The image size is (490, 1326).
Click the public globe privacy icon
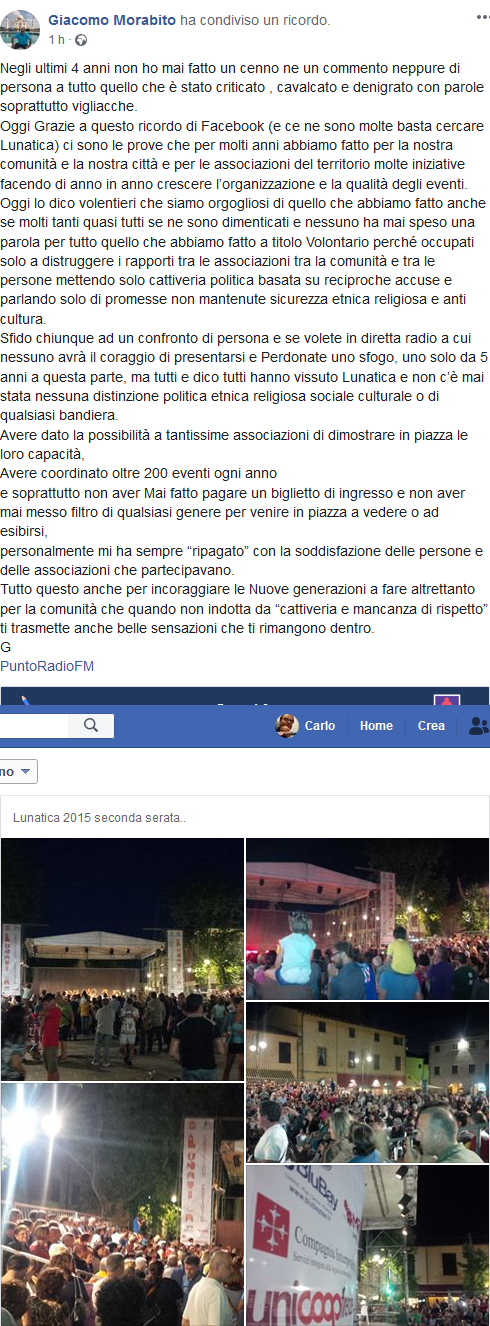tap(81, 40)
